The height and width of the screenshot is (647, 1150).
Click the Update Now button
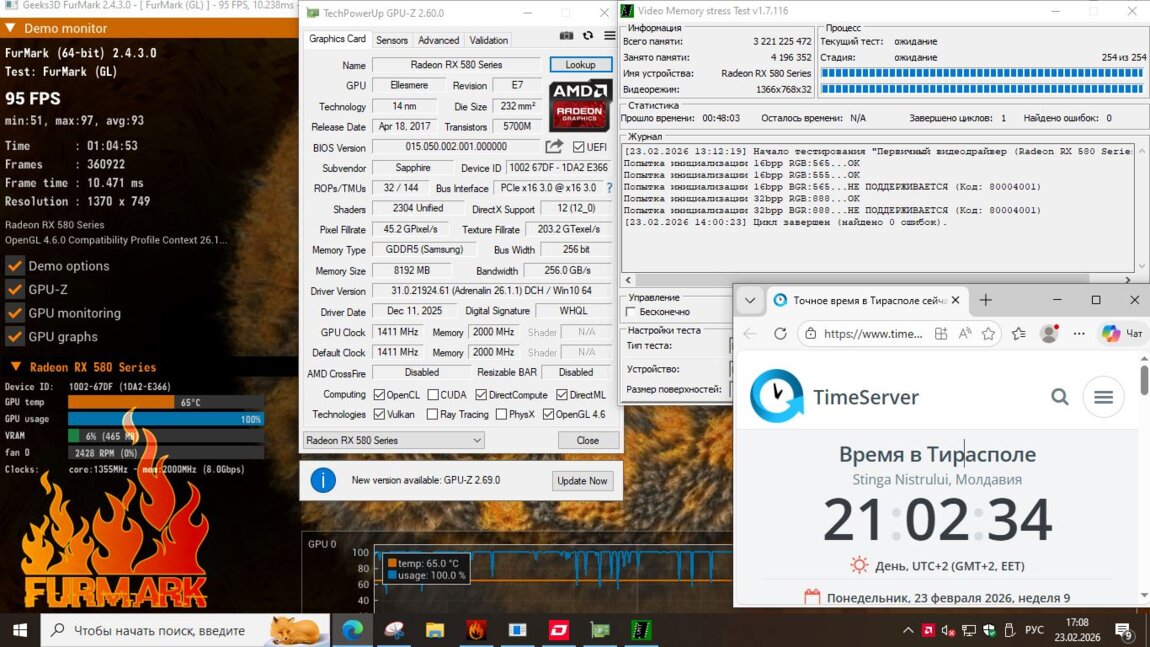click(x=582, y=480)
